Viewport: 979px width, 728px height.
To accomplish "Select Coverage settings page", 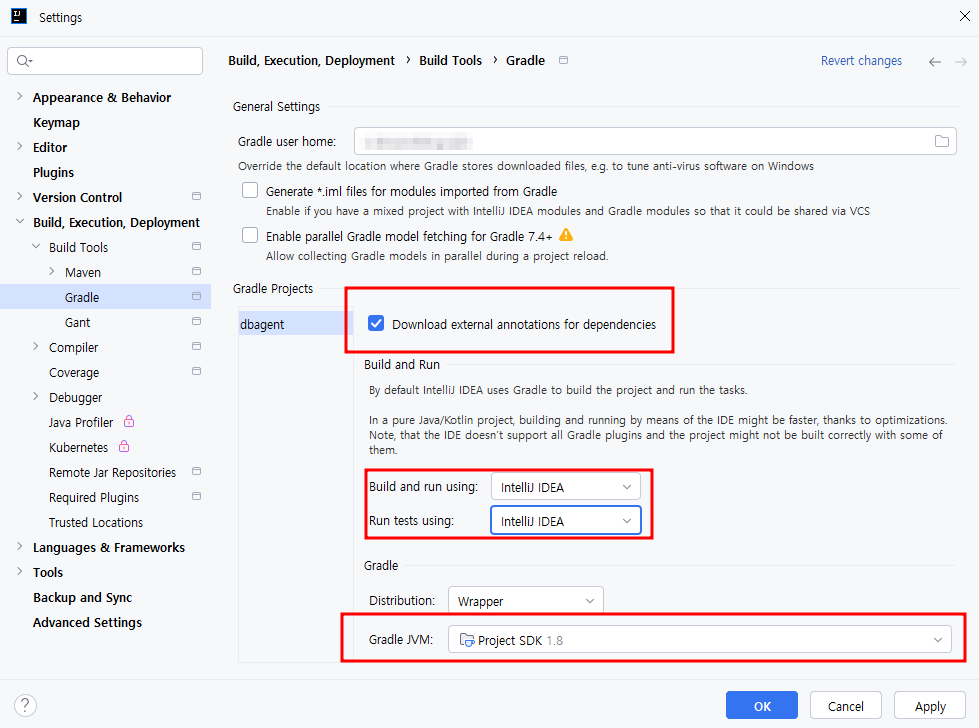I will click(x=74, y=373).
